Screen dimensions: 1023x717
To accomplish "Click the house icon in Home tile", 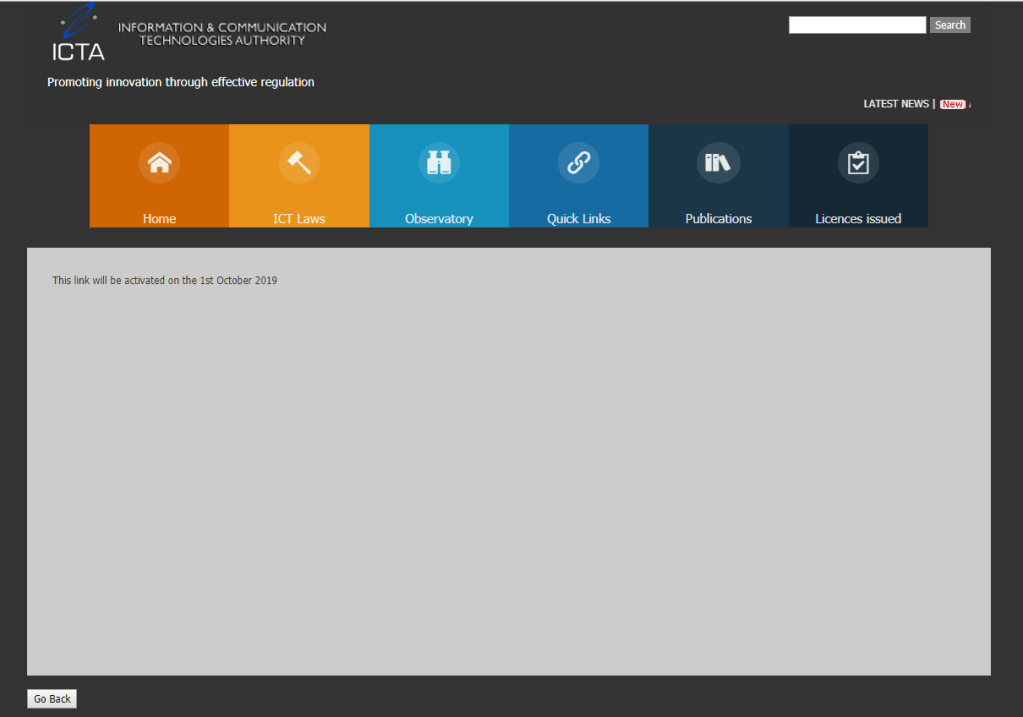I will (159, 163).
